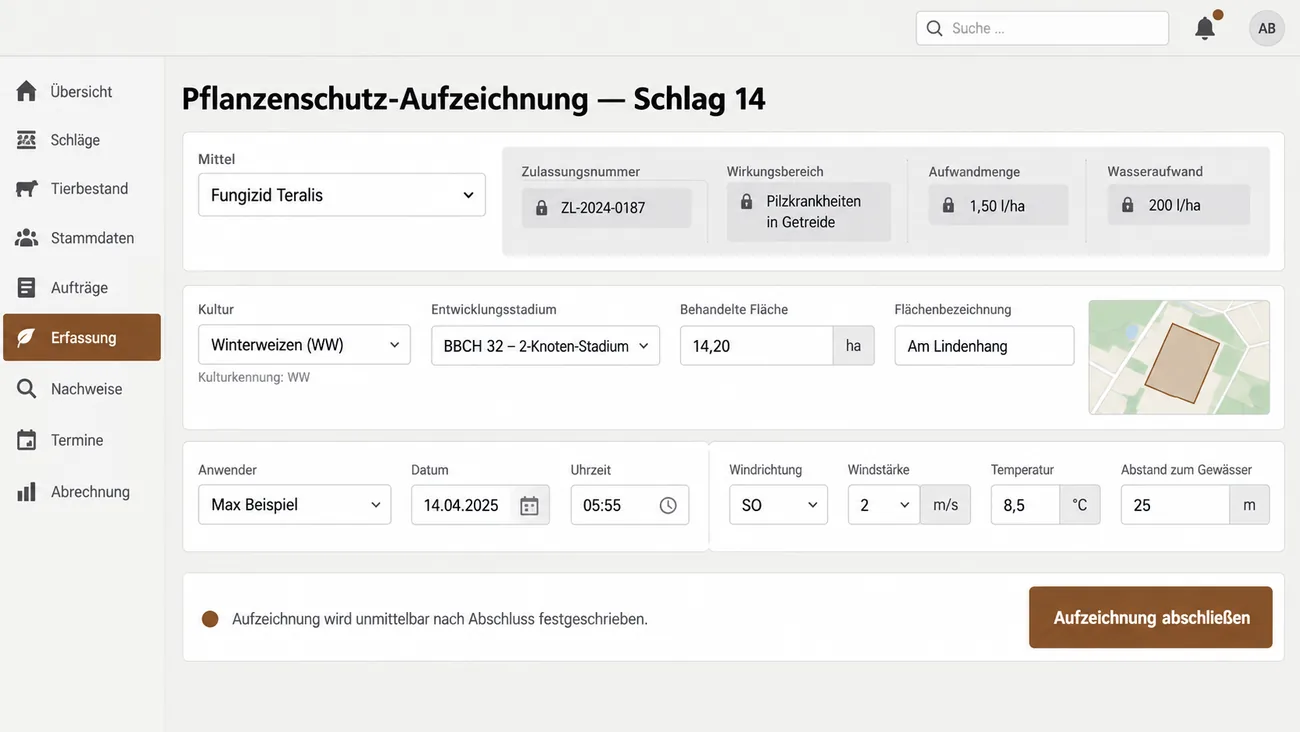Open the Kultur dropdown Winterweizen (WW)
This screenshot has width=1300, height=732.
304,345
